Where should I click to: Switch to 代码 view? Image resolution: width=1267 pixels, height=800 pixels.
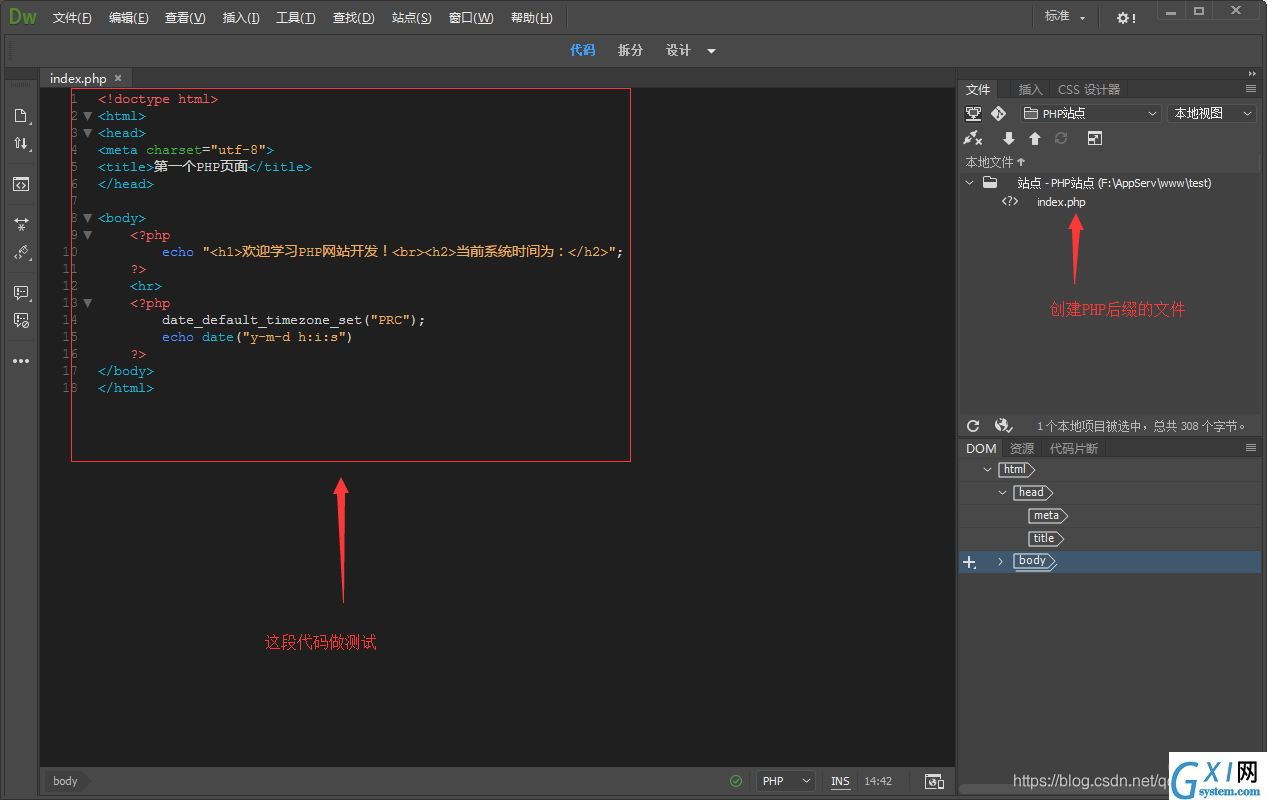(x=583, y=50)
